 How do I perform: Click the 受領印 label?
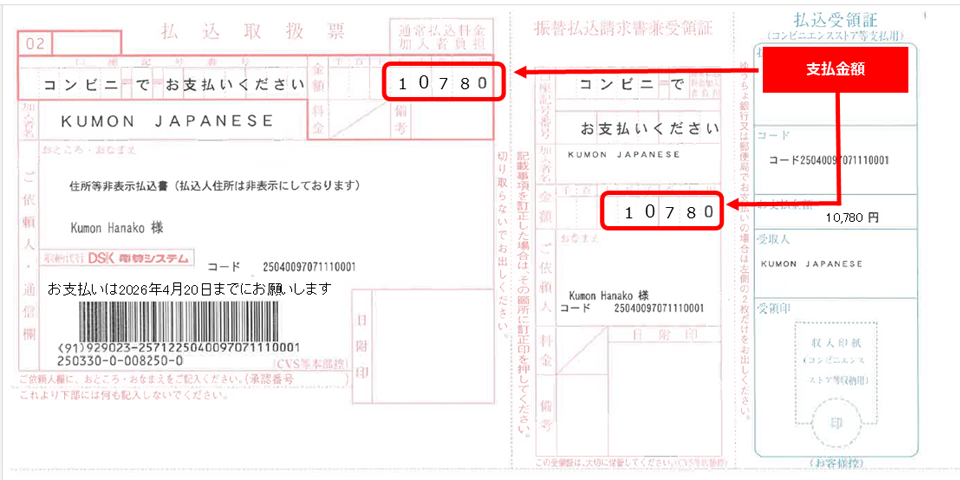tap(773, 308)
